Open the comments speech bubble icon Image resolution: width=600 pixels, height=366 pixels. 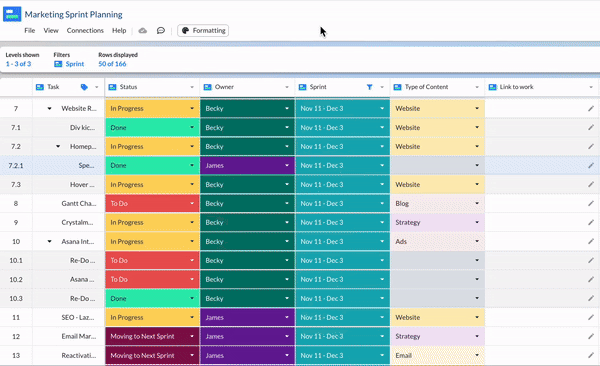pos(161,31)
